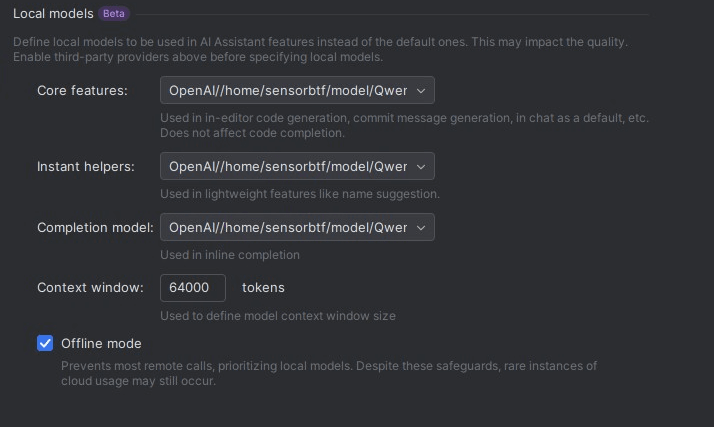Click the Offline mode label text
The image size is (714, 427).
pos(101,343)
